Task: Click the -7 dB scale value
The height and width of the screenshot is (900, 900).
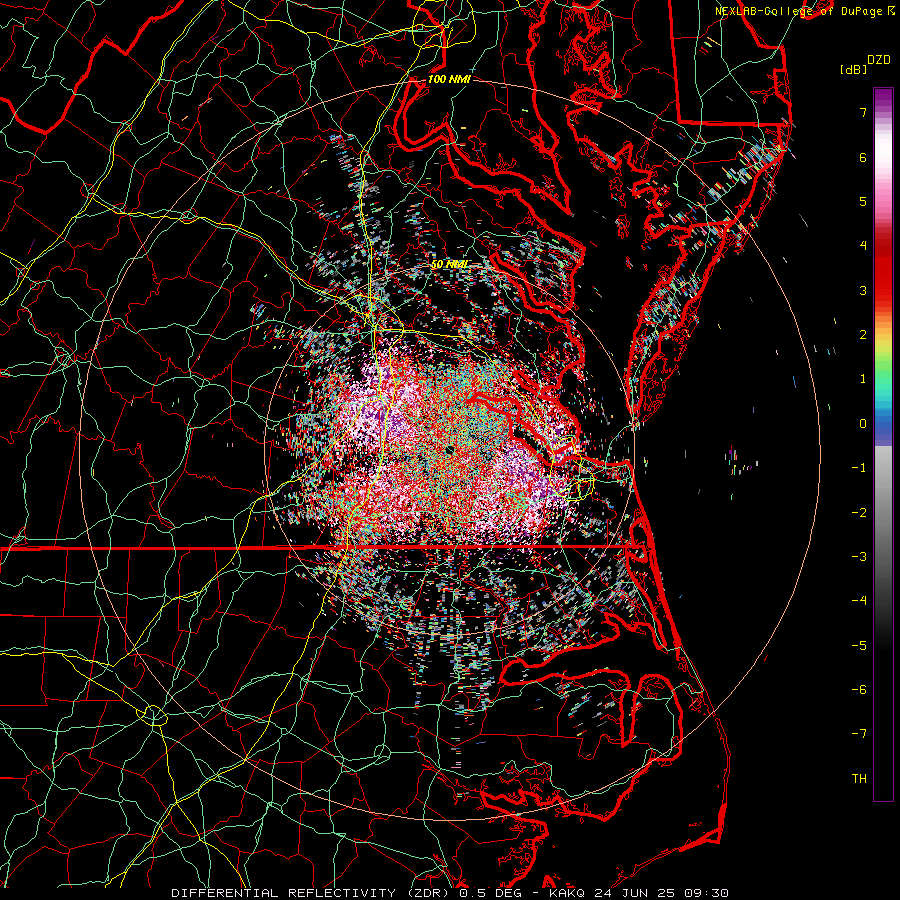Action: click(x=859, y=734)
